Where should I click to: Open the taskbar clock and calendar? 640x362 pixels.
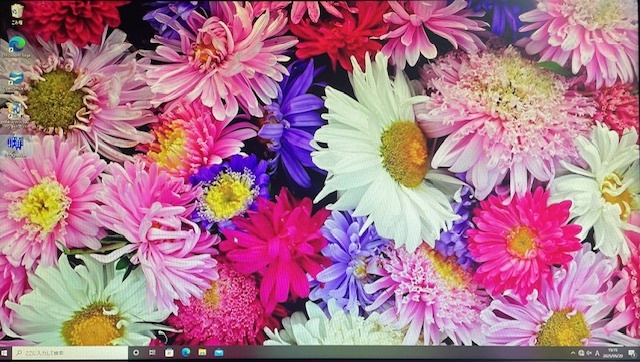(x=614, y=353)
